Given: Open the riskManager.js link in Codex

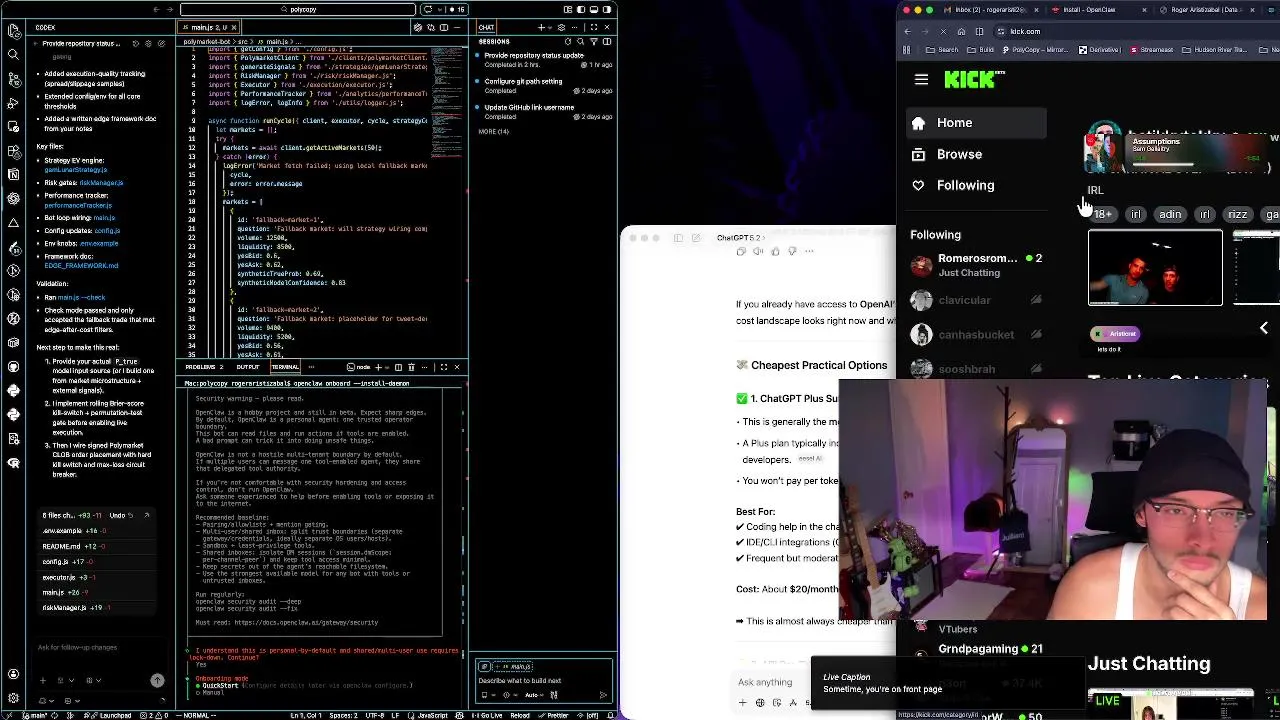Looking at the screenshot, I should (101, 183).
